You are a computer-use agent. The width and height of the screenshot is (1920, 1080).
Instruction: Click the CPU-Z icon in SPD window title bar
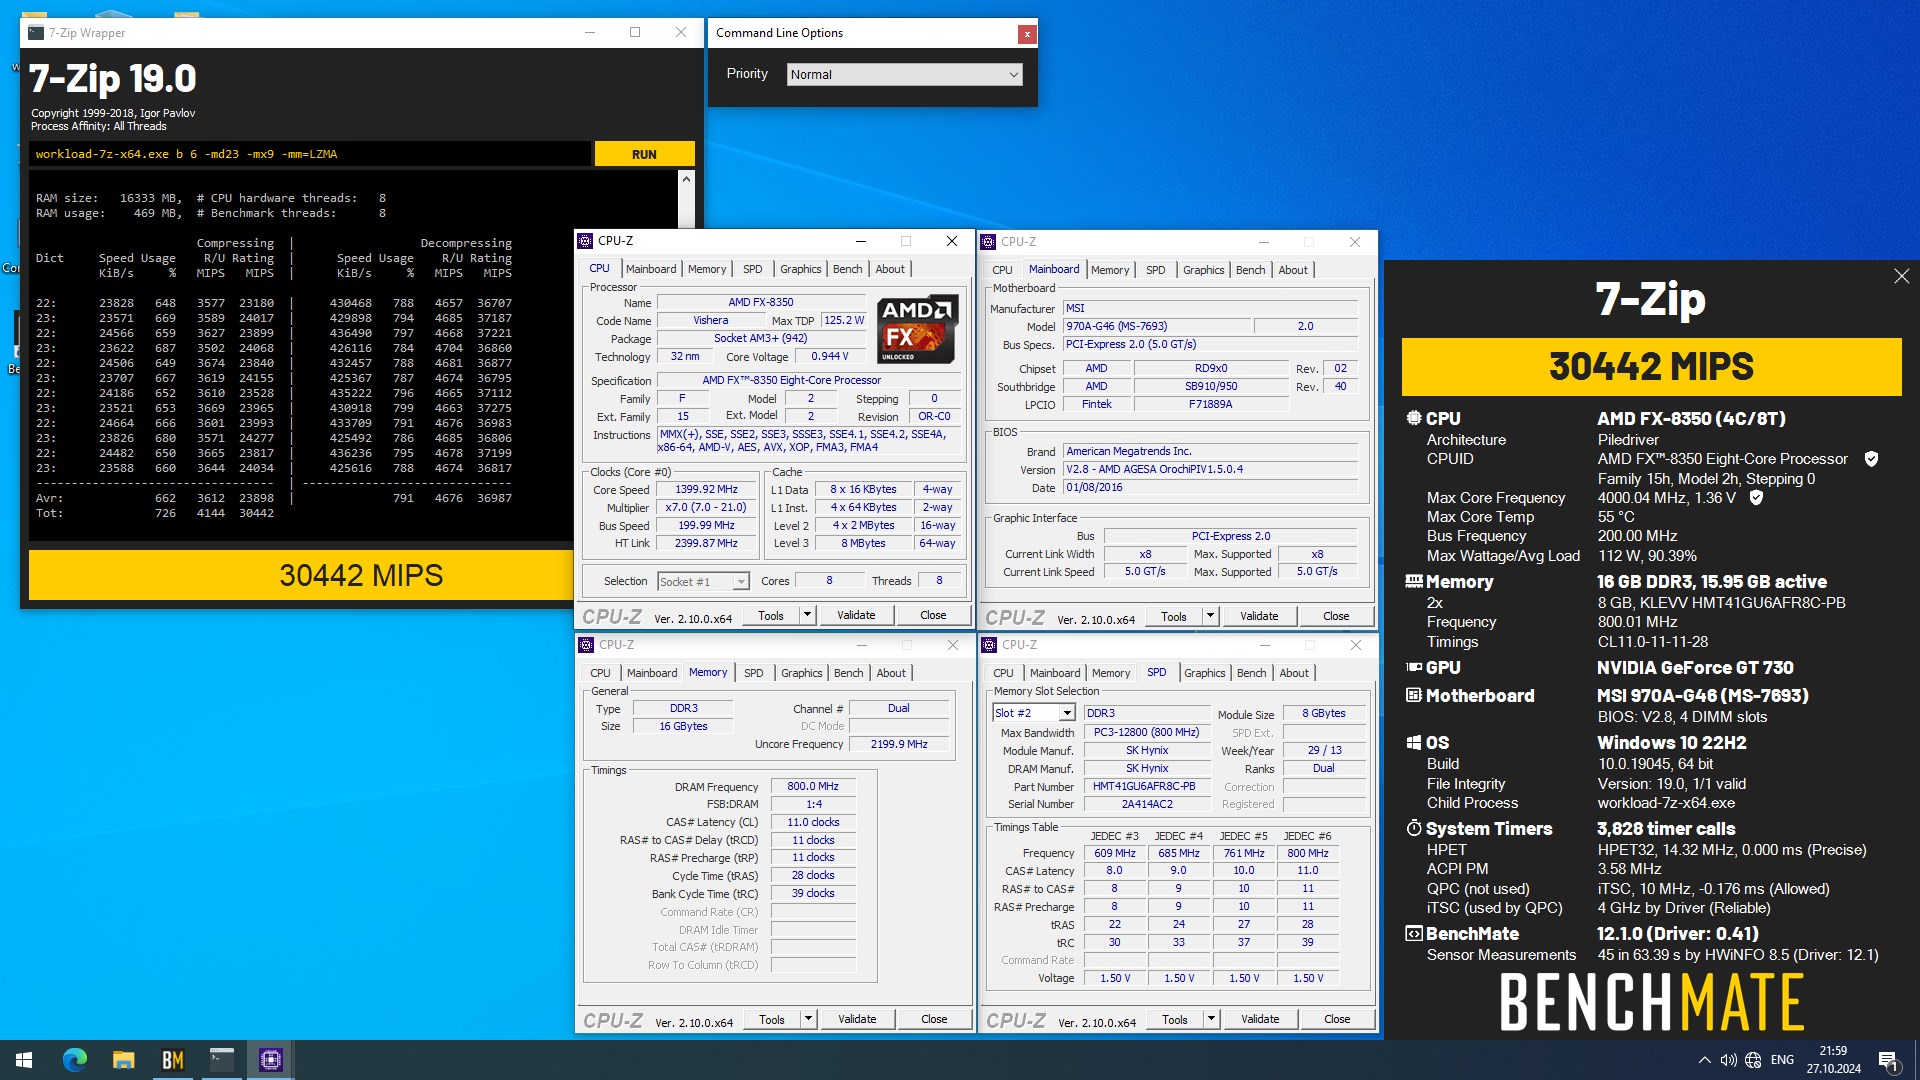coord(990,645)
